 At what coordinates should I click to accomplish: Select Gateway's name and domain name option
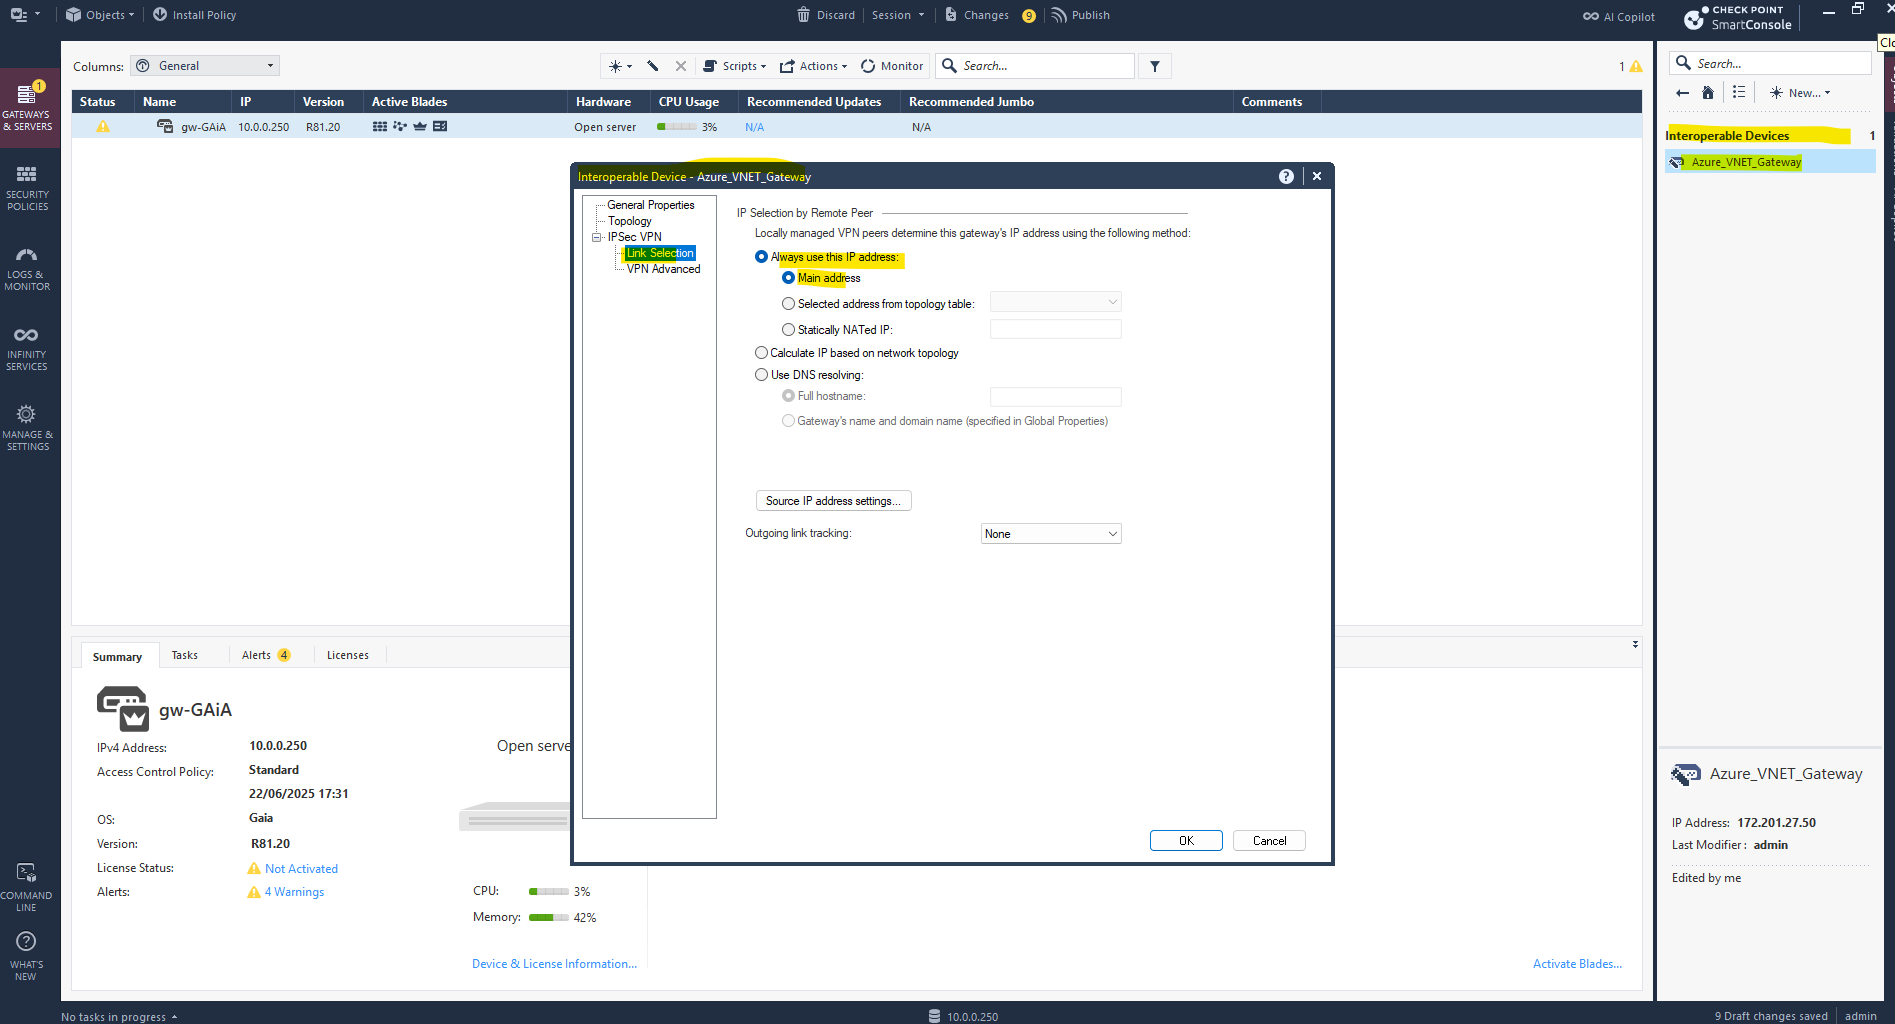point(788,421)
